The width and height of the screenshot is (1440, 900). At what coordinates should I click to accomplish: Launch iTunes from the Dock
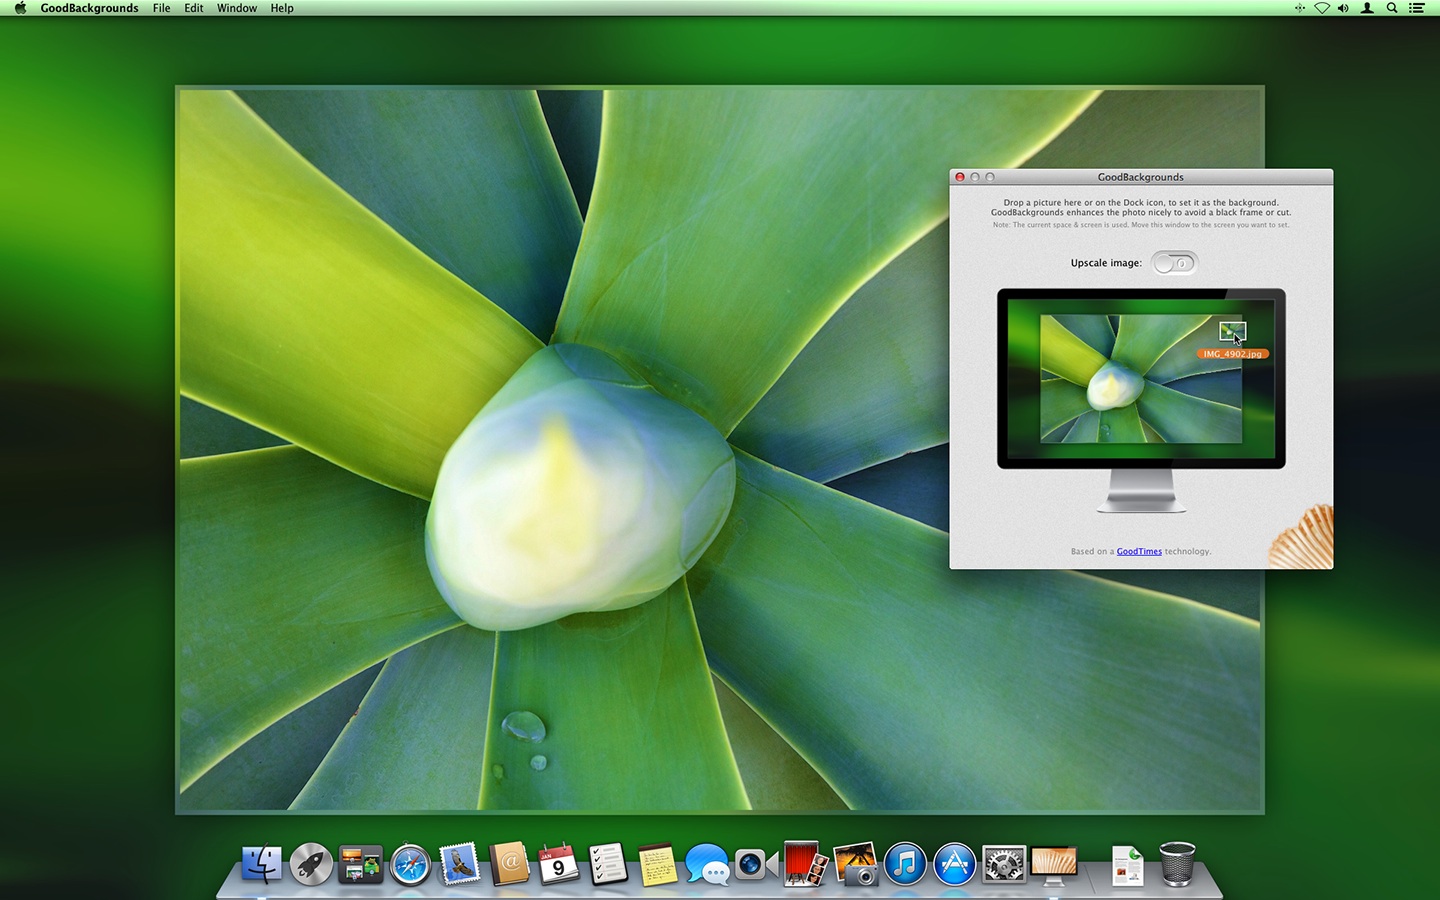pos(905,864)
